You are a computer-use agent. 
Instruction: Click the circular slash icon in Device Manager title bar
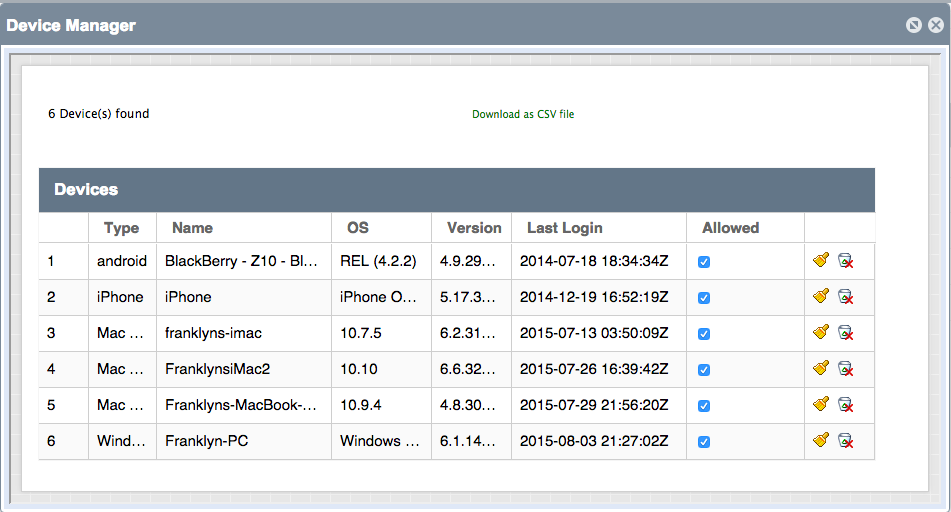(x=914, y=25)
